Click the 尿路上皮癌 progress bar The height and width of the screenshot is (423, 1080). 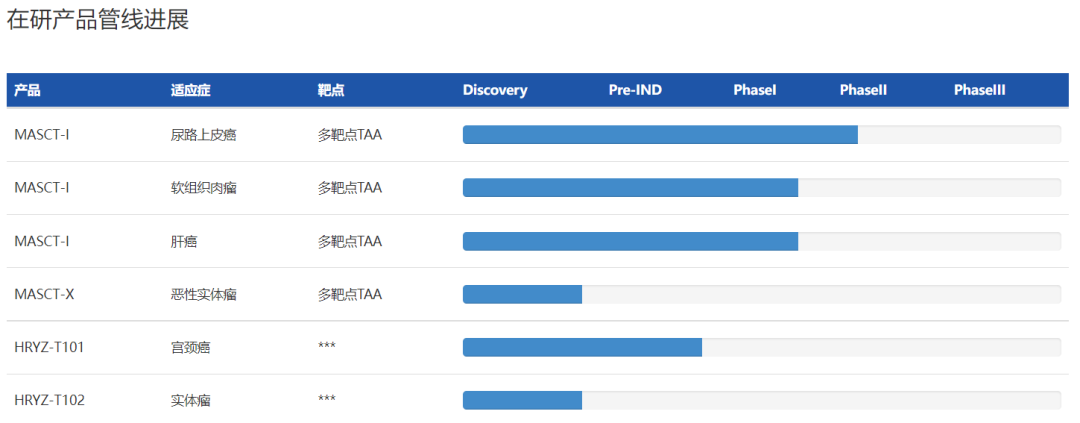click(x=660, y=134)
